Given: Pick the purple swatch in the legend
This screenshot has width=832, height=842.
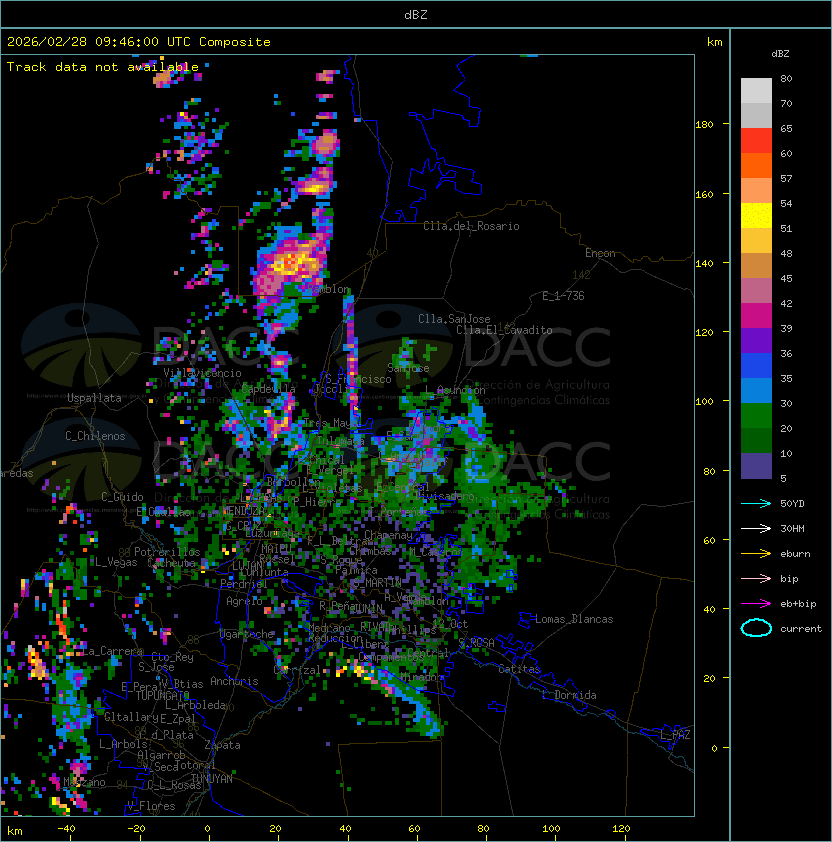Looking at the screenshot, I should pos(756,341).
